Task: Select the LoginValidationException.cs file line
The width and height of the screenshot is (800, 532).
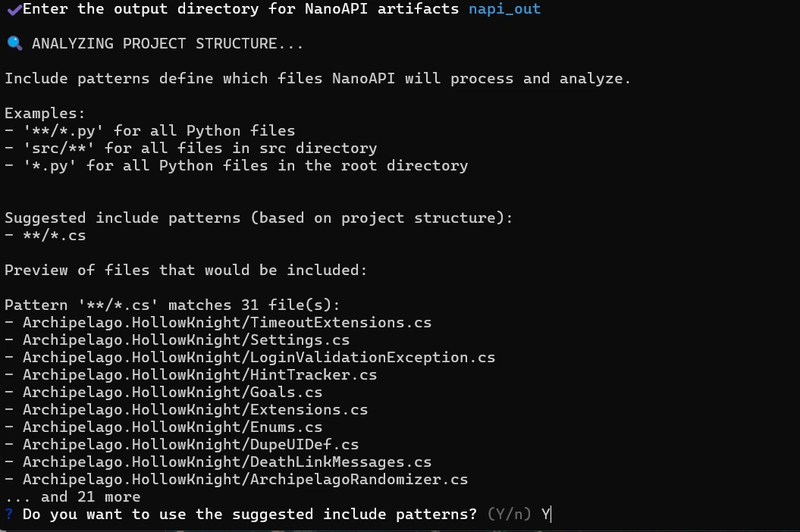Action: [x=250, y=358]
